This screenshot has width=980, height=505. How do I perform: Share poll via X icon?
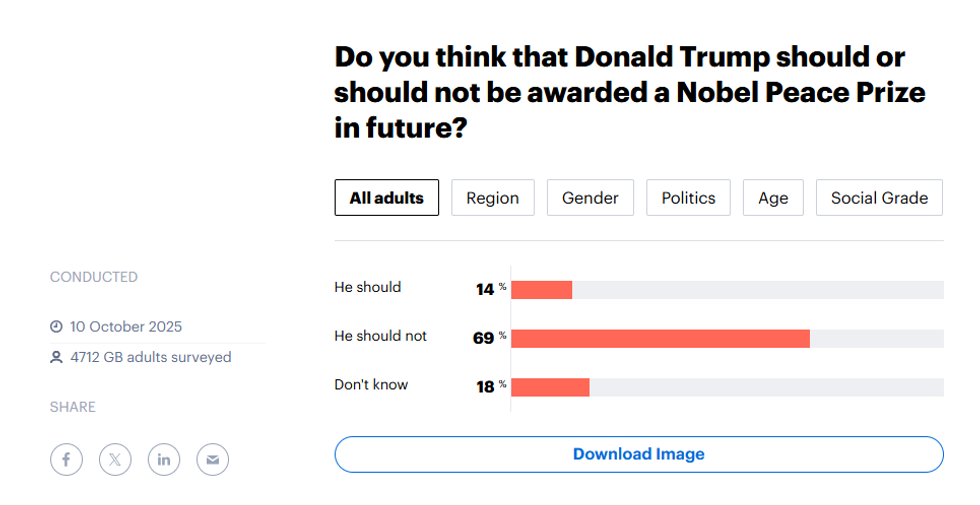coord(115,460)
